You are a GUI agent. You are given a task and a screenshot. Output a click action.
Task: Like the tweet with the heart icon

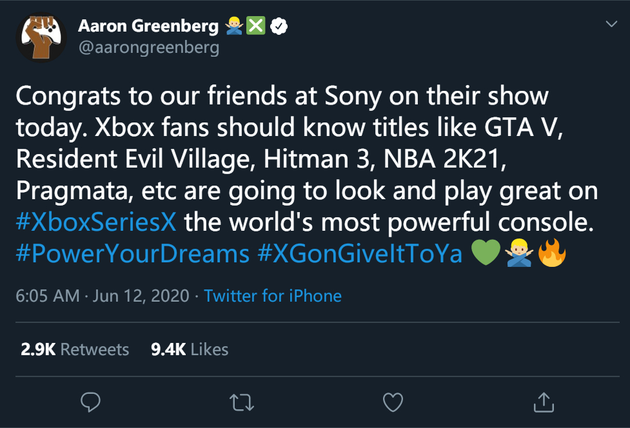point(393,401)
